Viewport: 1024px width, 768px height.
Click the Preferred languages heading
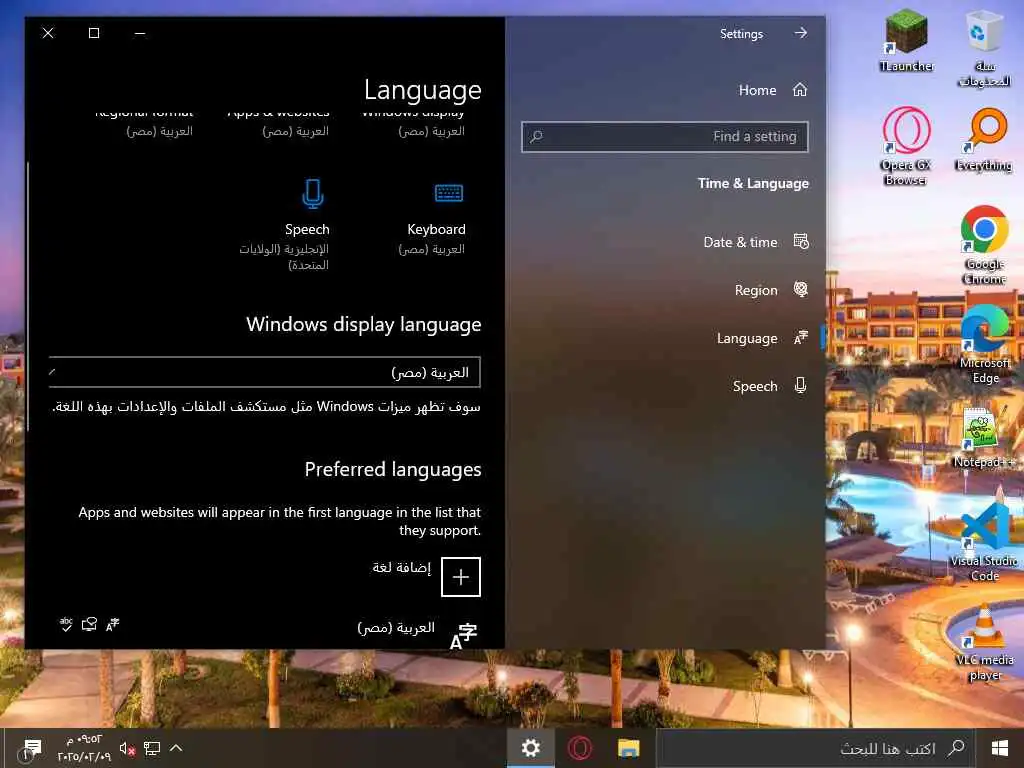point(392,470)
